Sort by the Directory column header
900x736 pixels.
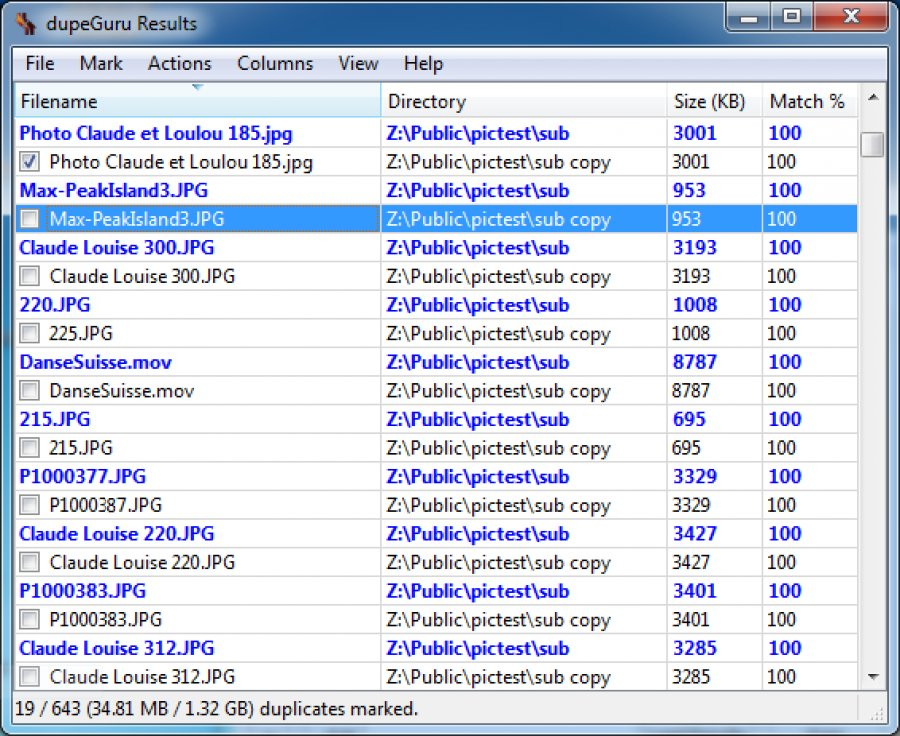[x=524, y=102]
